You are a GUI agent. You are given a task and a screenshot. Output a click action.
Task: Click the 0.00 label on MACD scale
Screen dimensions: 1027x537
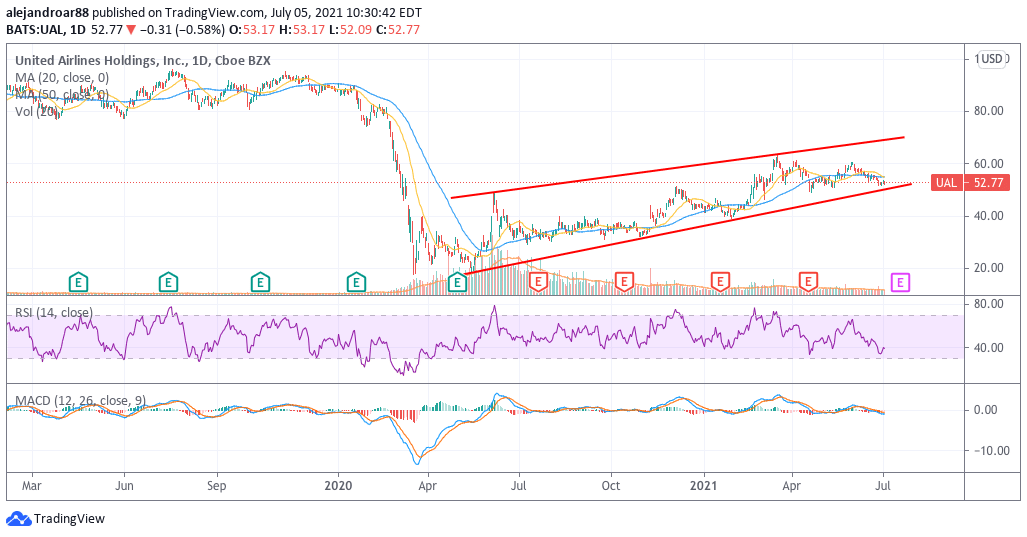[x=986, y=410]
